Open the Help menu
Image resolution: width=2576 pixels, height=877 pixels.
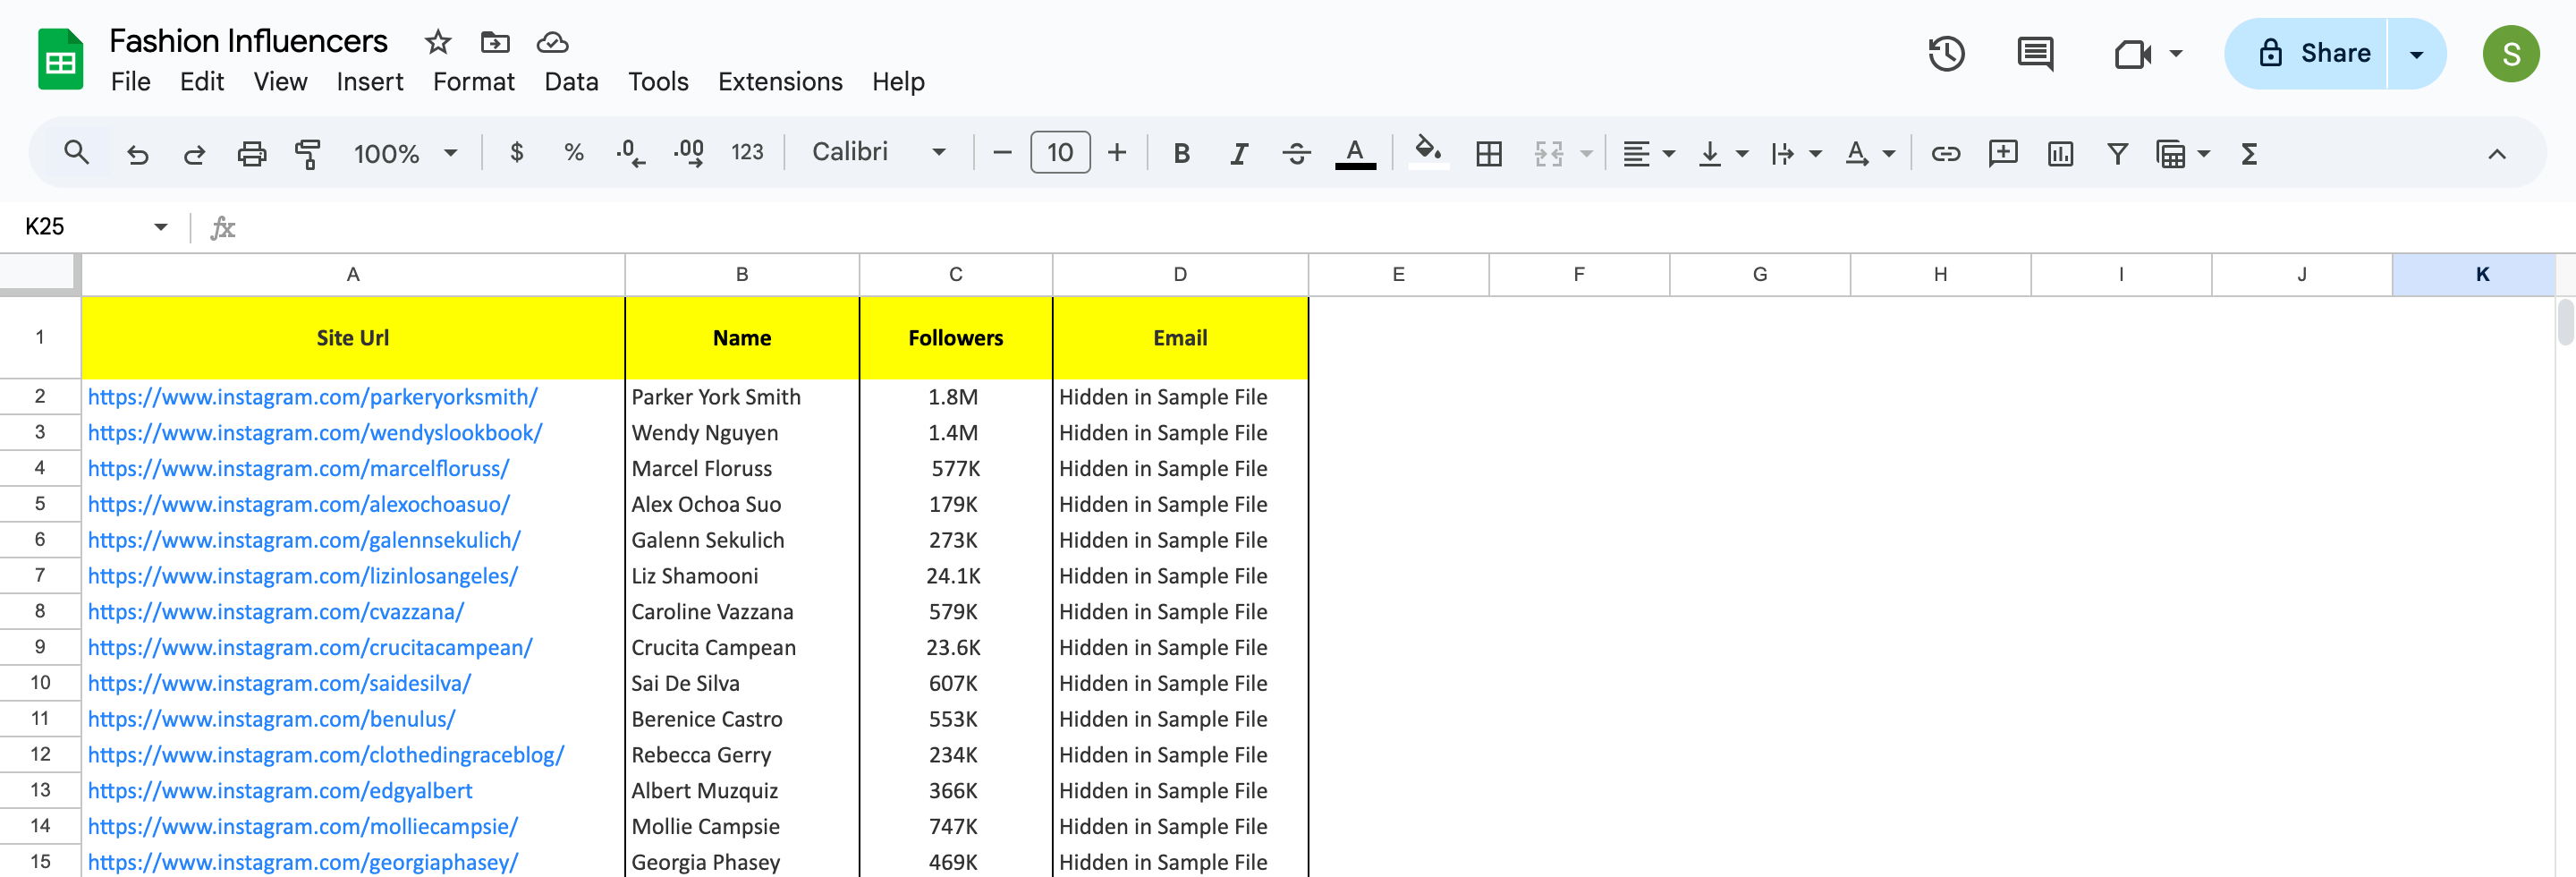pyautogui.click(x=898, y=82)
